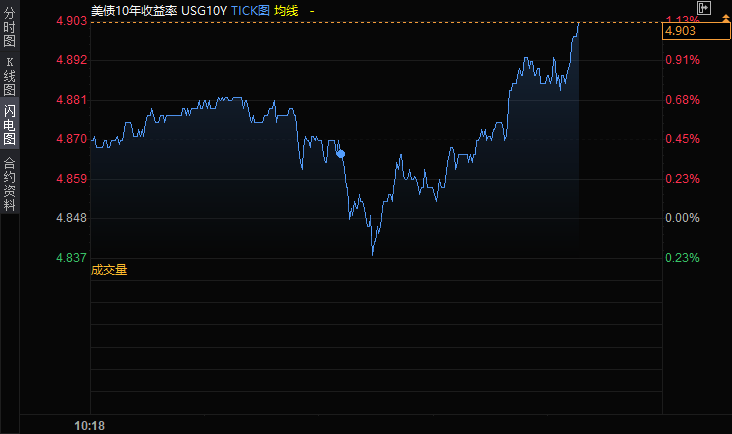Click the 0.68% right axis label
The image size is (732, 434).
683,100
